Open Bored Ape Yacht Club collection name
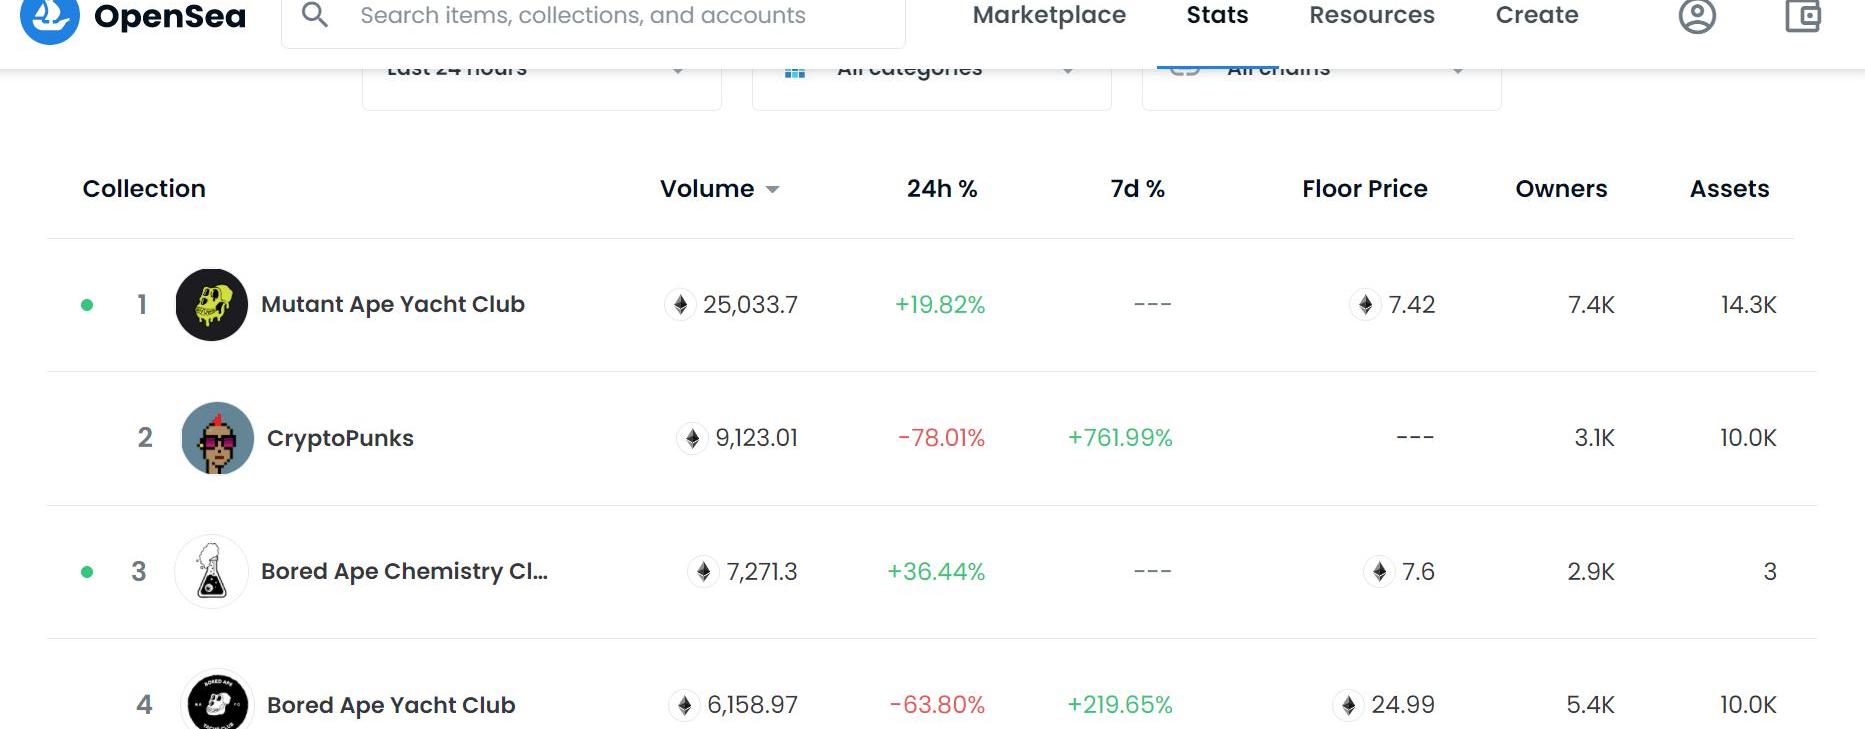This screenshot has height=729, width=1865. click(391, 705)
